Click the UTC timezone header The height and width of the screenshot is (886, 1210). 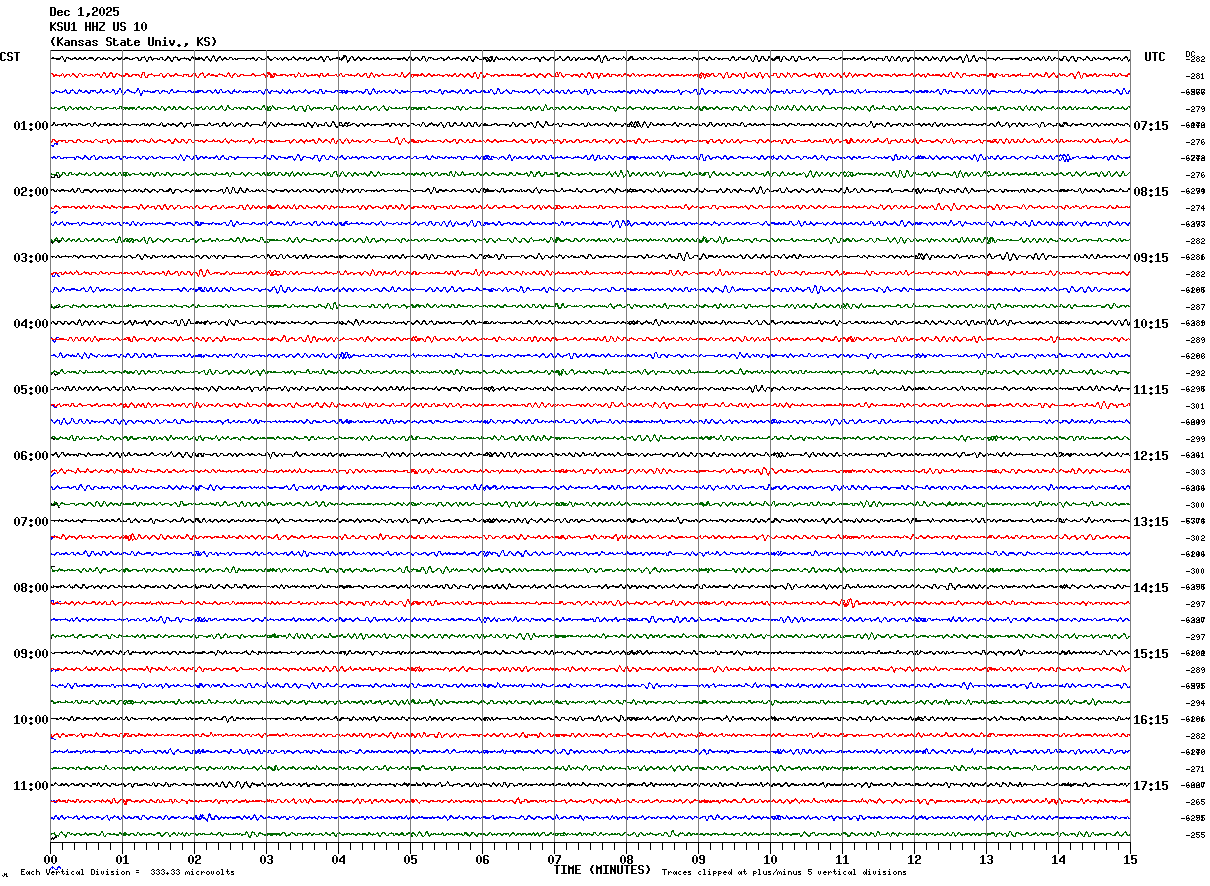(x=1155, y=57)
